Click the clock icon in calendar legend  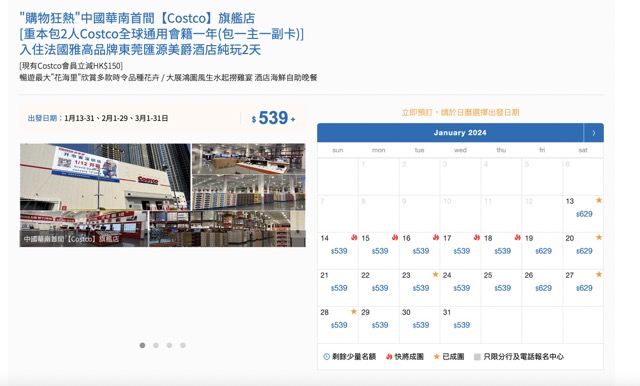coord(326,357)
